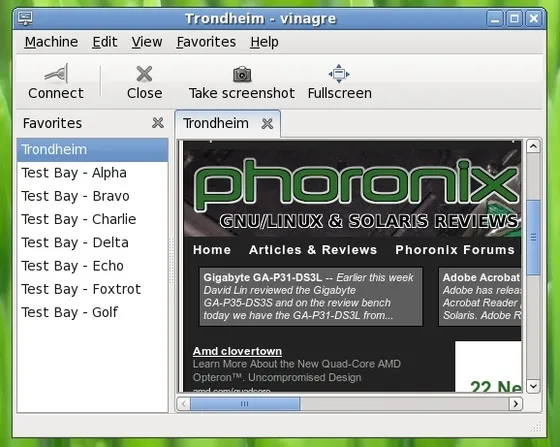Click the Phoronix Forums navigation link

455,250
